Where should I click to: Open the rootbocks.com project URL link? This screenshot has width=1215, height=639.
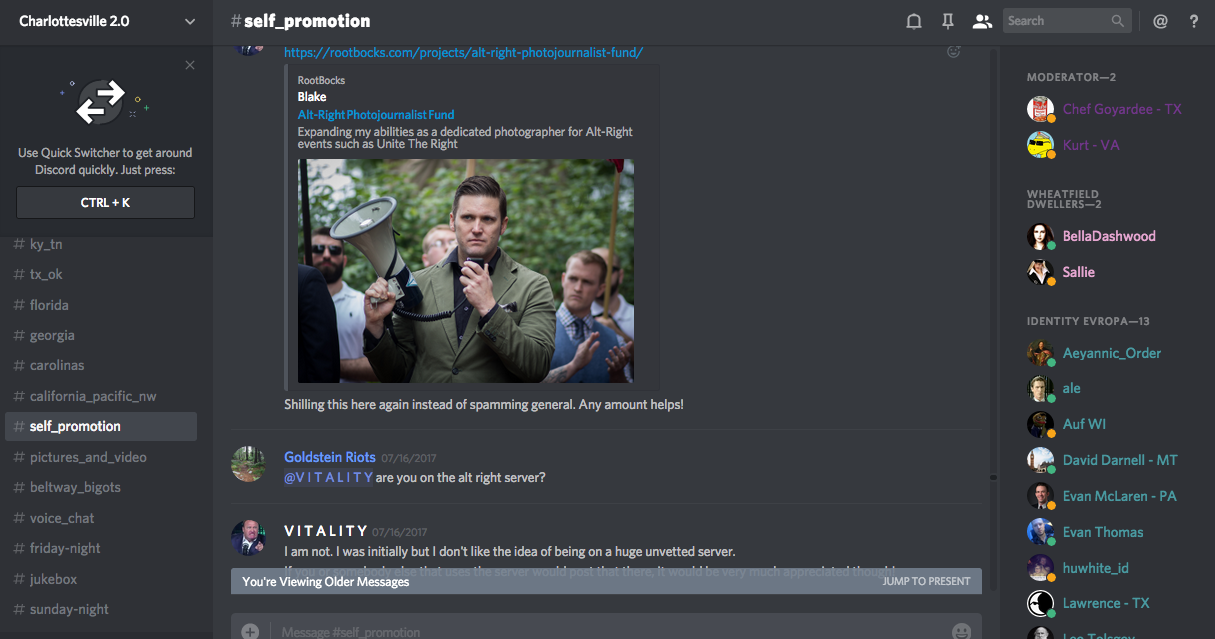[x=463, y=52]
